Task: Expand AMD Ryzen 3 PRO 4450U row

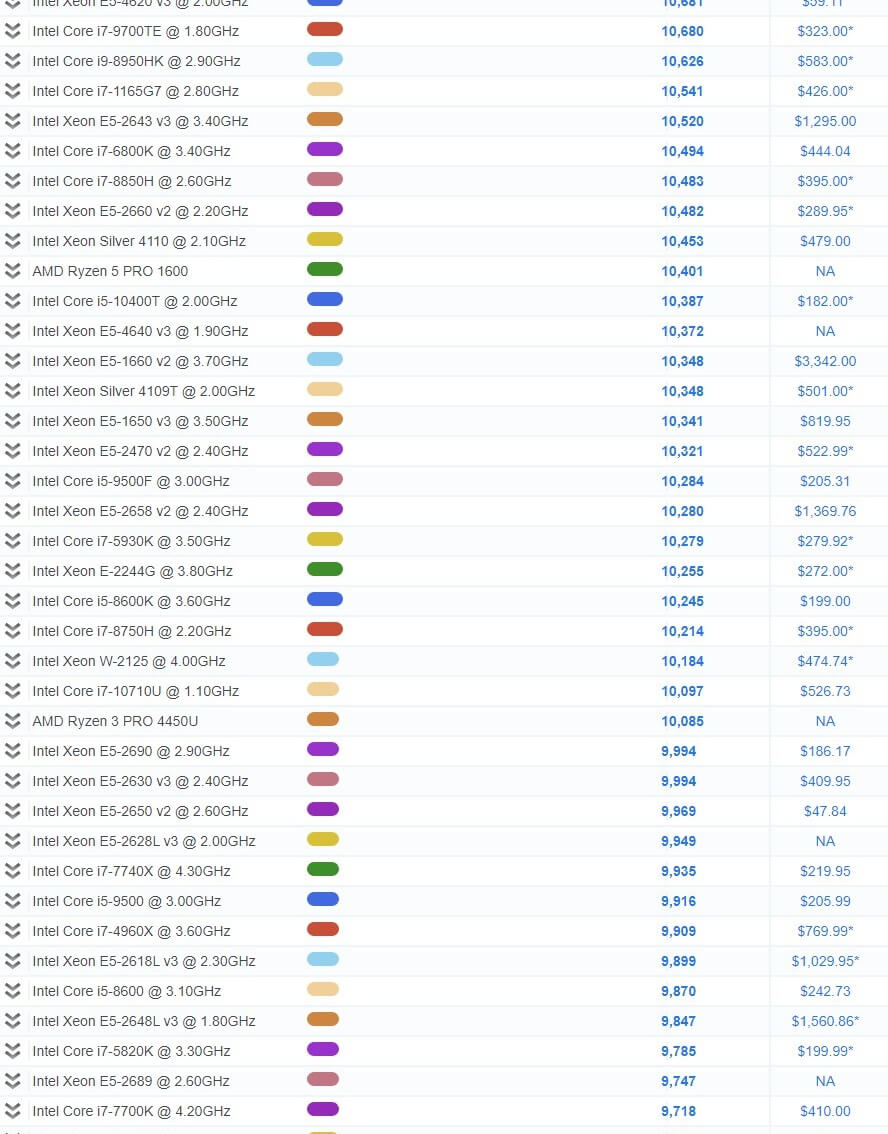Action: 12,721
